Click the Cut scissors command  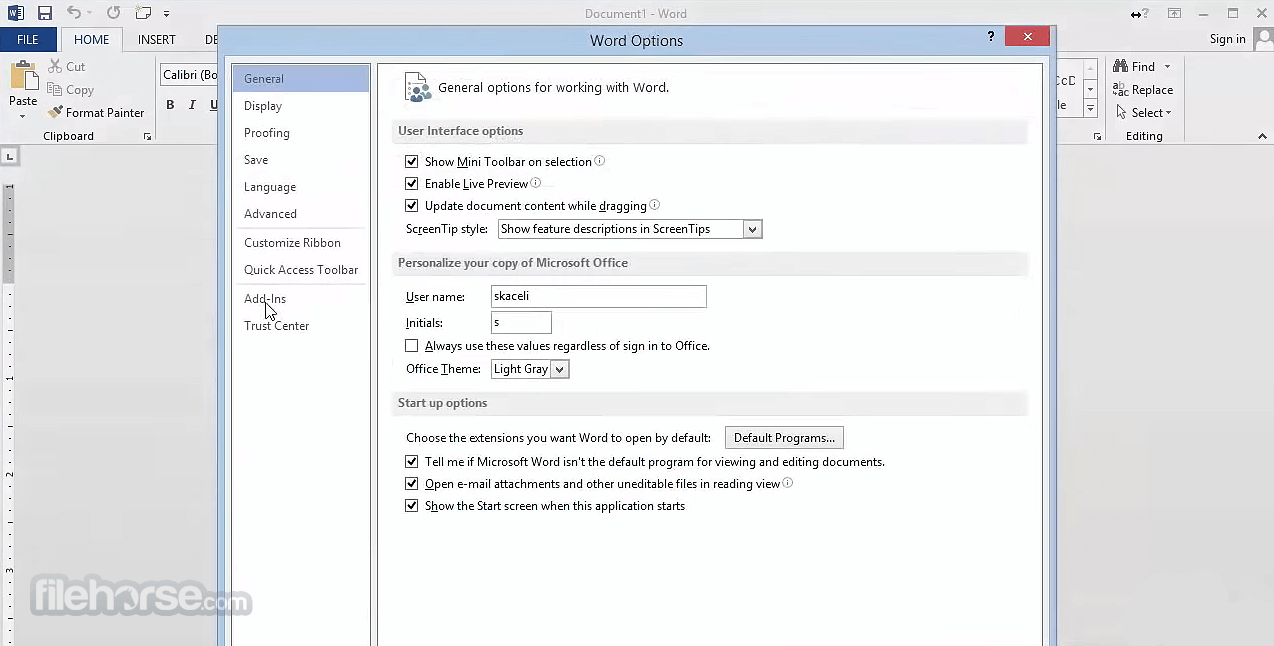click(x=67, y=66)
